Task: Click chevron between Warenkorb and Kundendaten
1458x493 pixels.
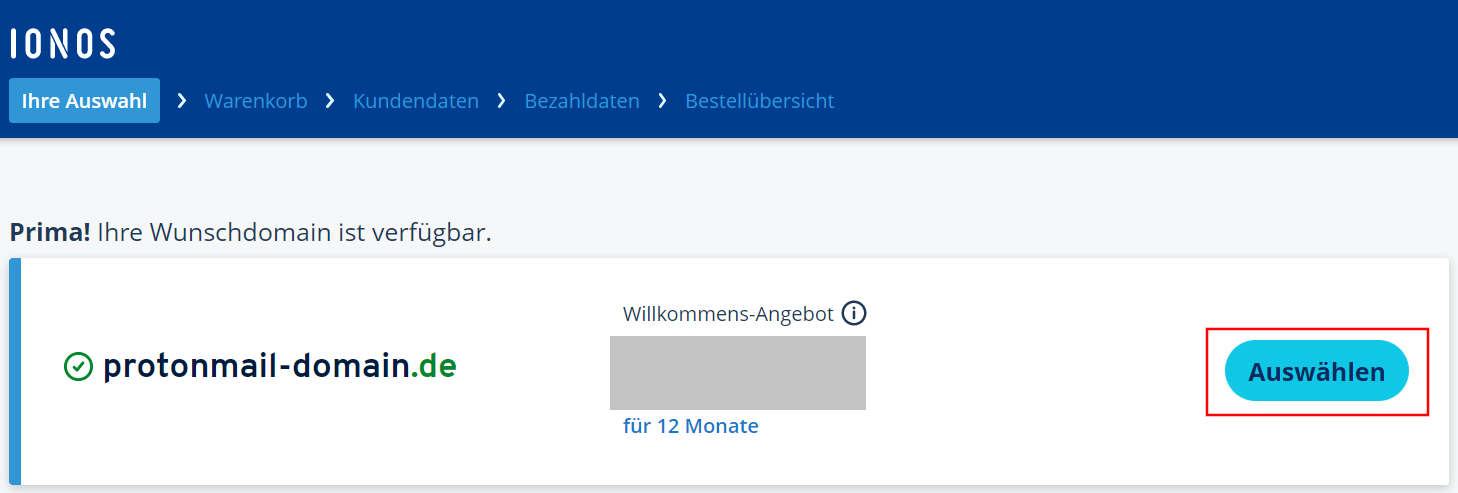Action: tap(330, 101)
